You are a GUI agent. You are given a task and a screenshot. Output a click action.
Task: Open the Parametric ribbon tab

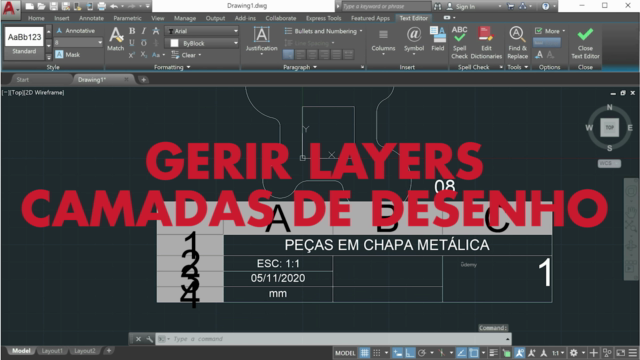[x=127, y=18]
